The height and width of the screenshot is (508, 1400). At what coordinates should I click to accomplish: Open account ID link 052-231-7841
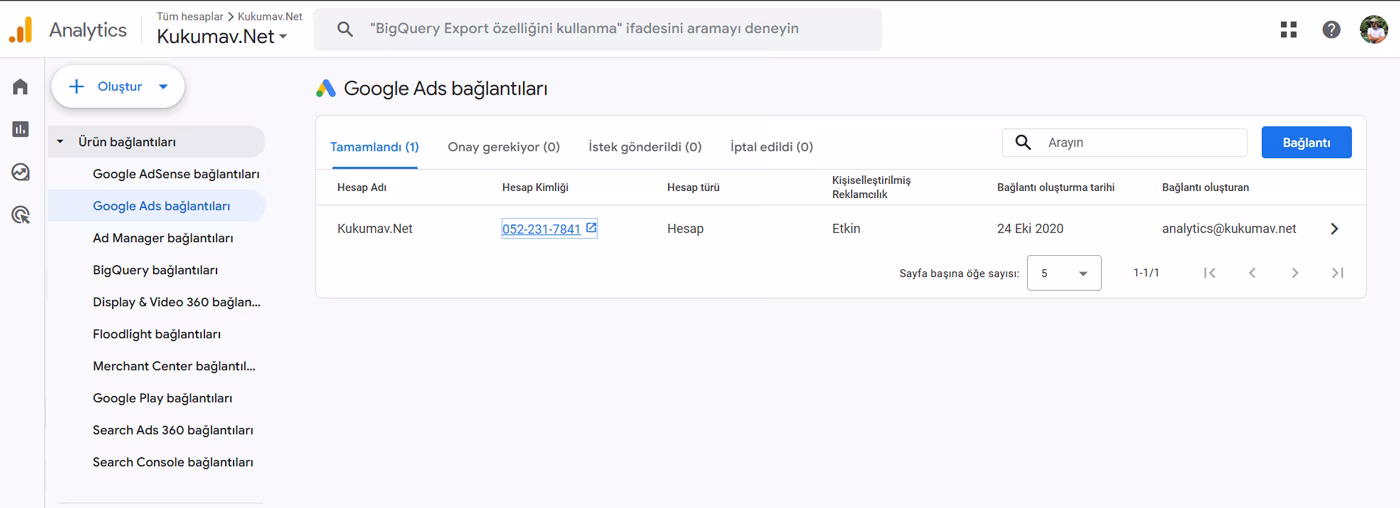click(x=541, y=229)
